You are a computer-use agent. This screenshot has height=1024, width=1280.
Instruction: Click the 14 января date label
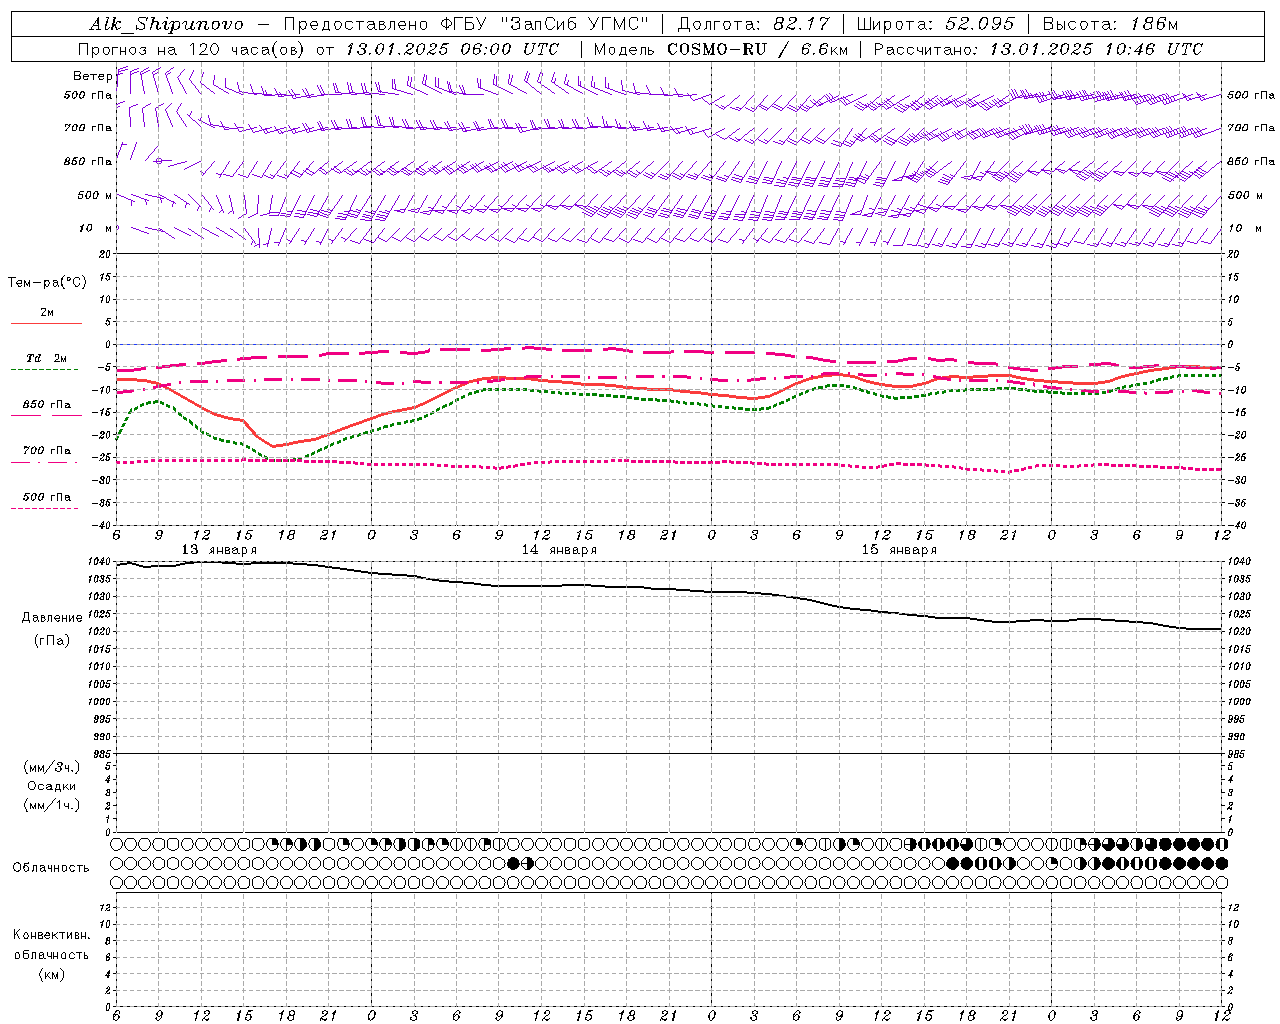(x=559, y=550)
